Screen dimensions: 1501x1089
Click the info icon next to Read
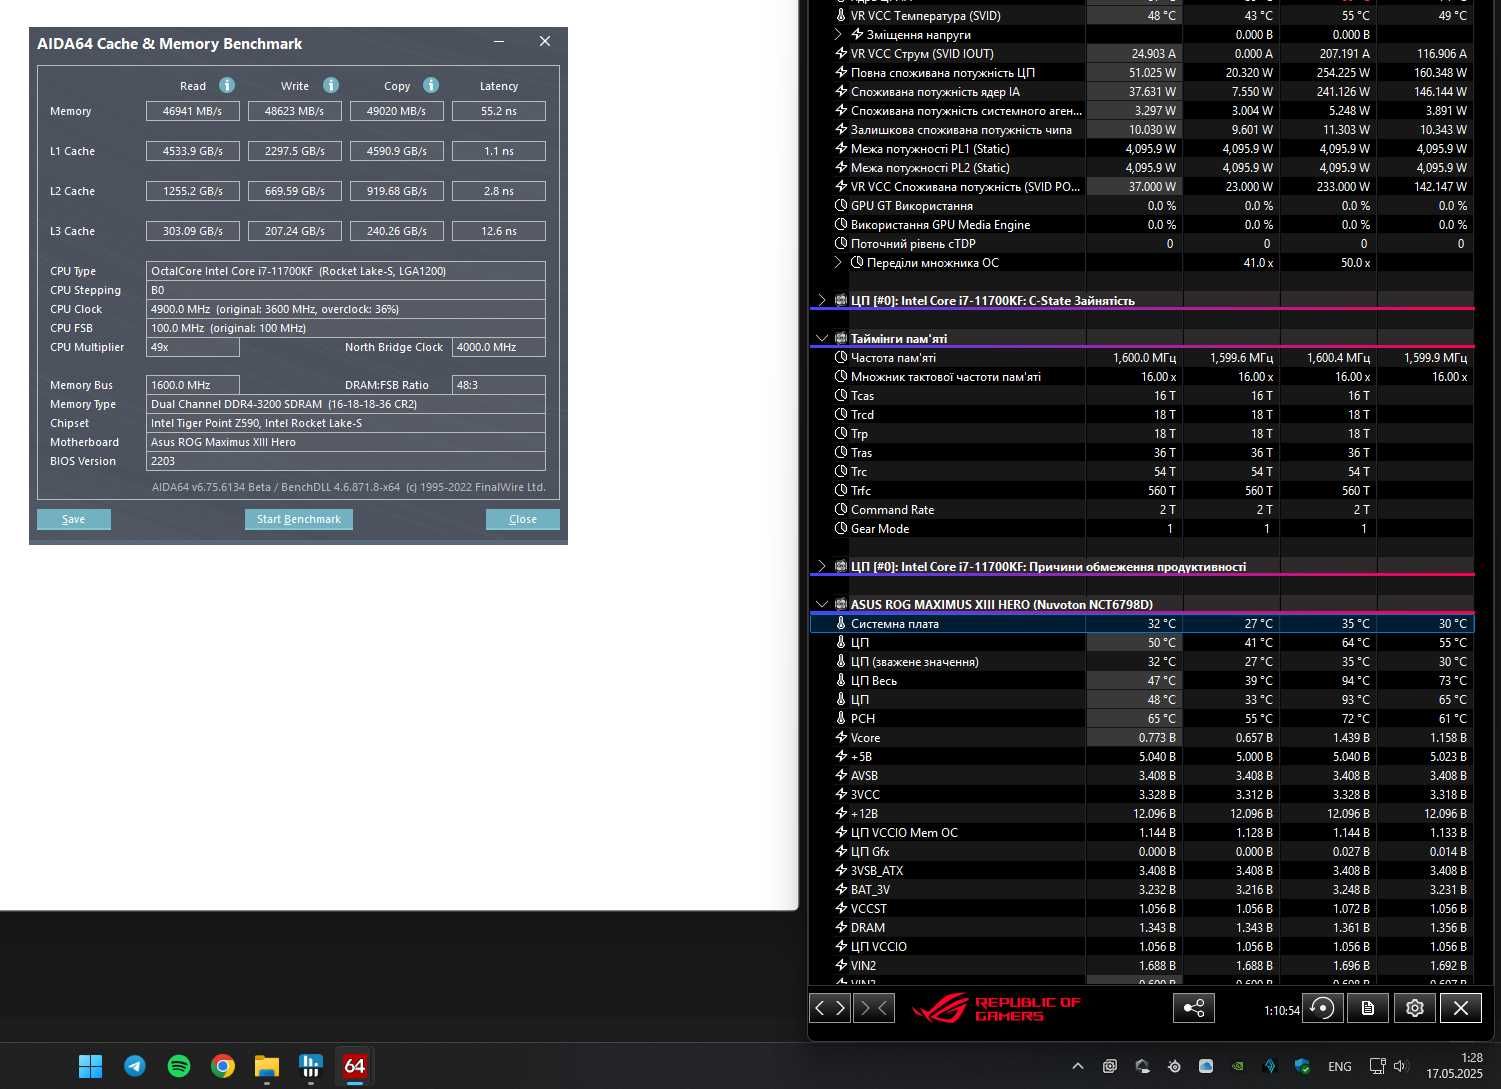tap(227, 85)
